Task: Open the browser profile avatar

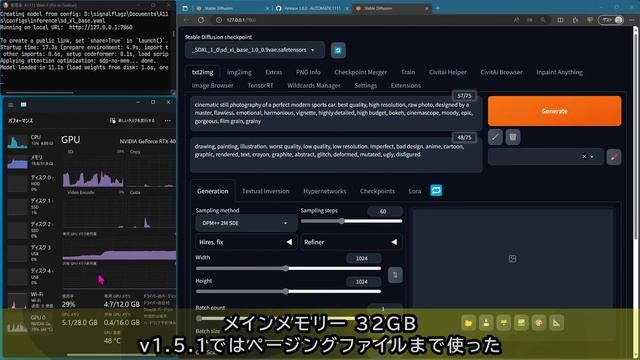Action: [x=619, y=20]
